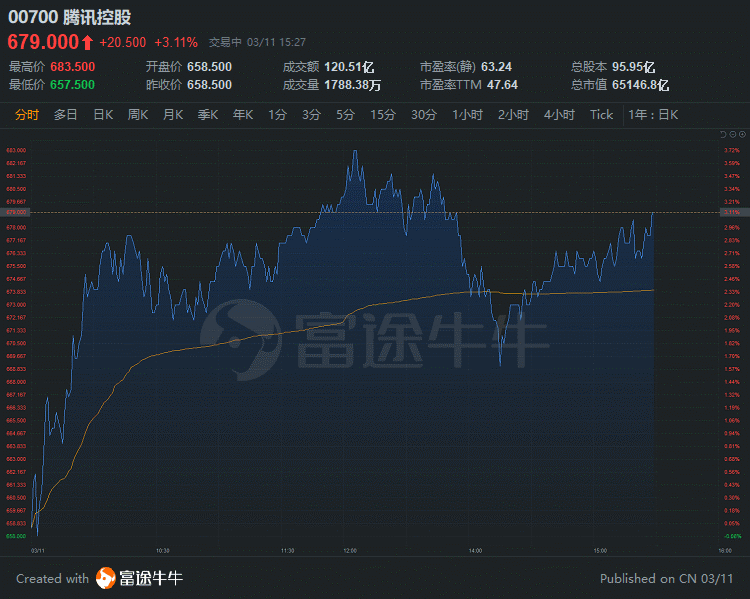Click the 12:00 time axis label
750x599 pixels.
pos(350,551)
